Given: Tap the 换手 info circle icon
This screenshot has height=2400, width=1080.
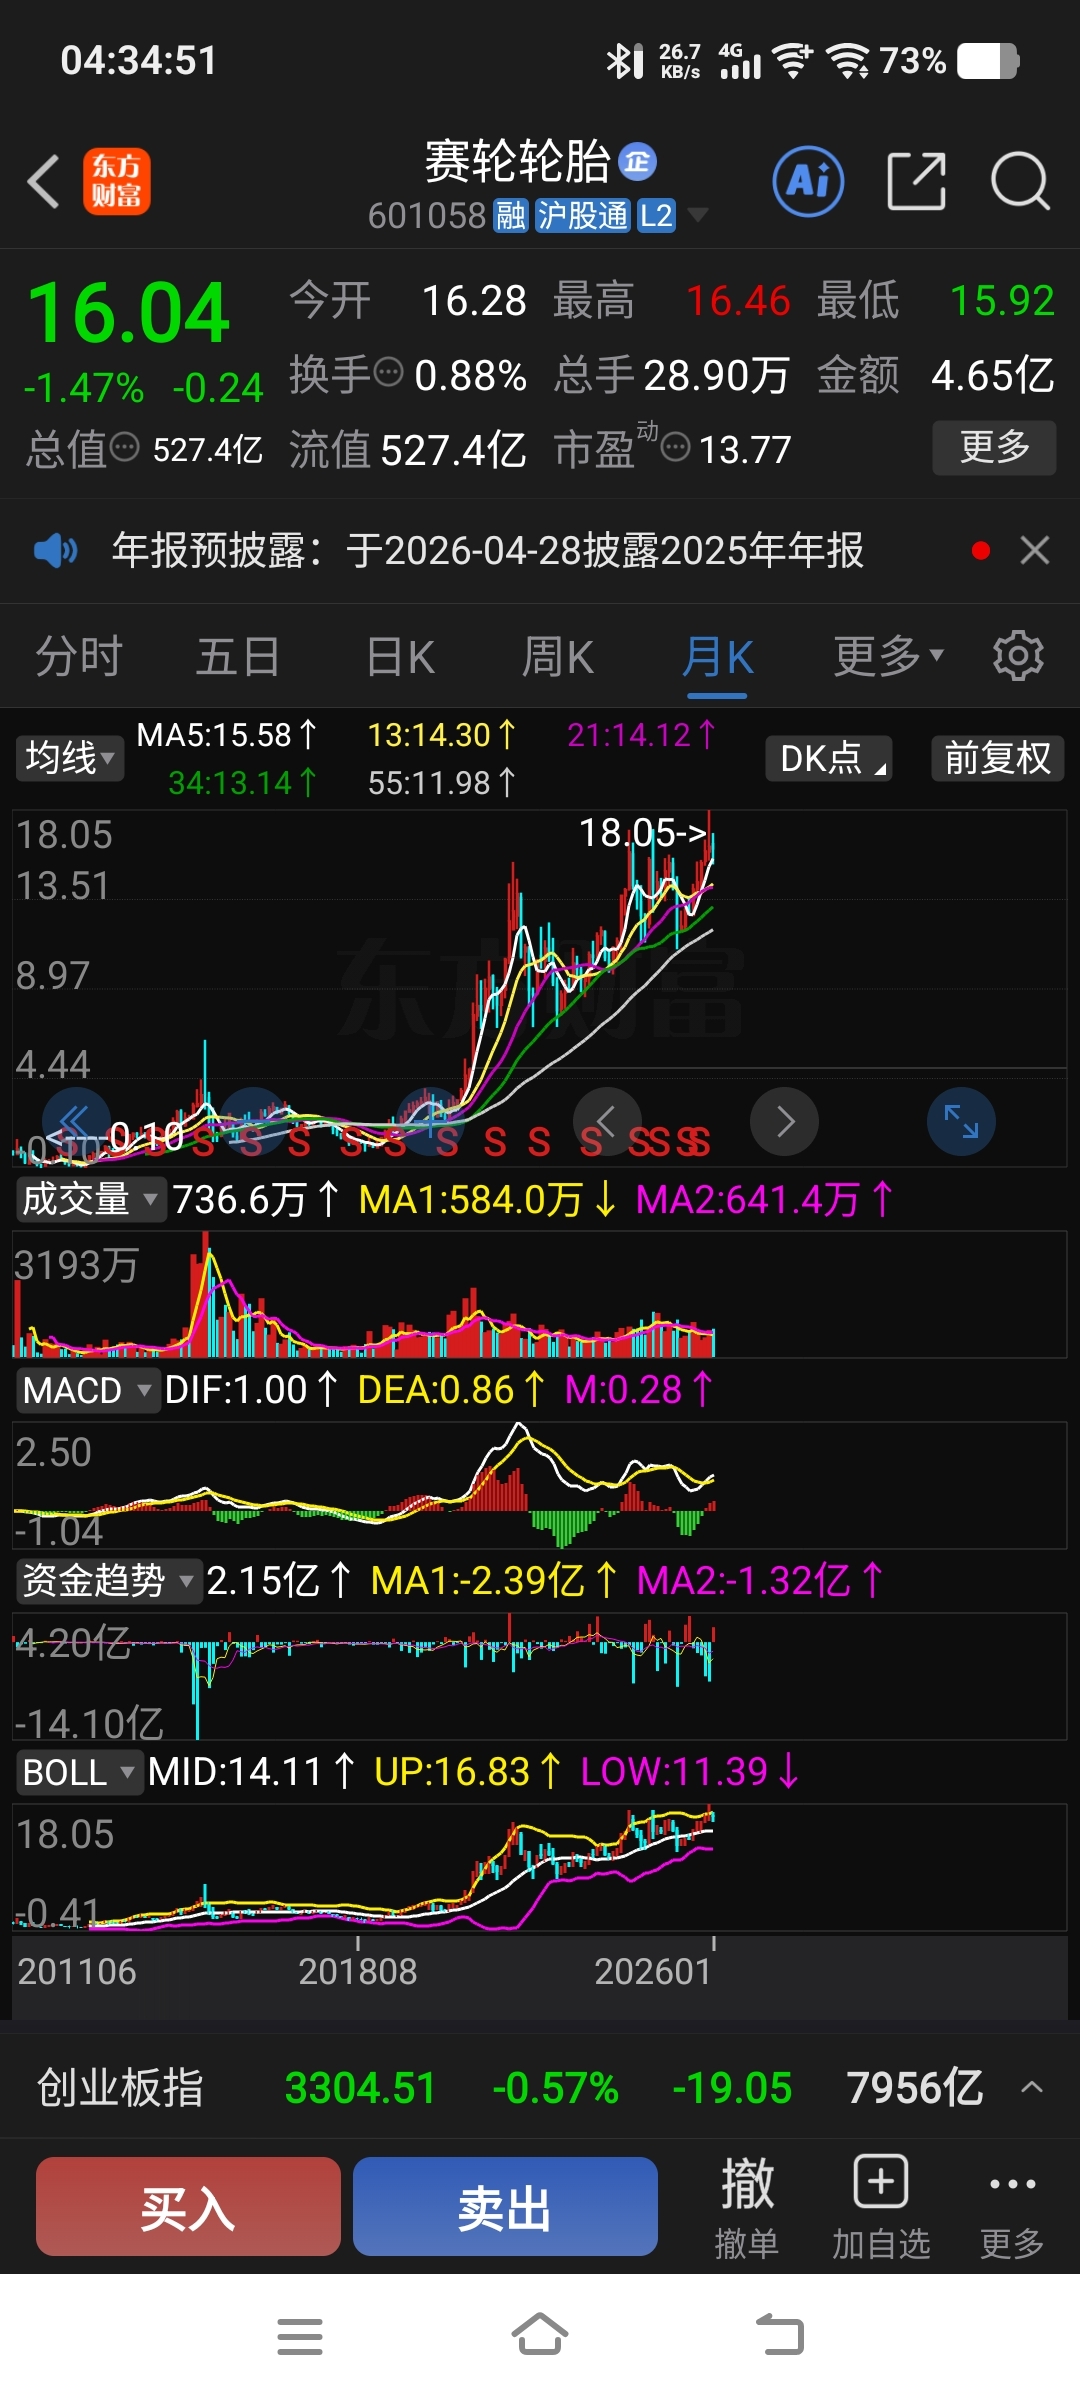Looking at the screenshot, I should [388, 373].
